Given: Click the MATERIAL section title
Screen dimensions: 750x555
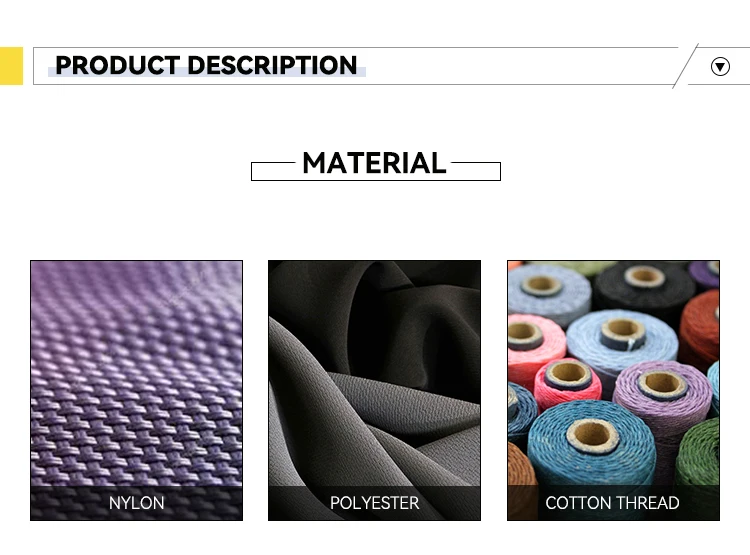Looking at the screenshot, I should click(x=374, y=163).
